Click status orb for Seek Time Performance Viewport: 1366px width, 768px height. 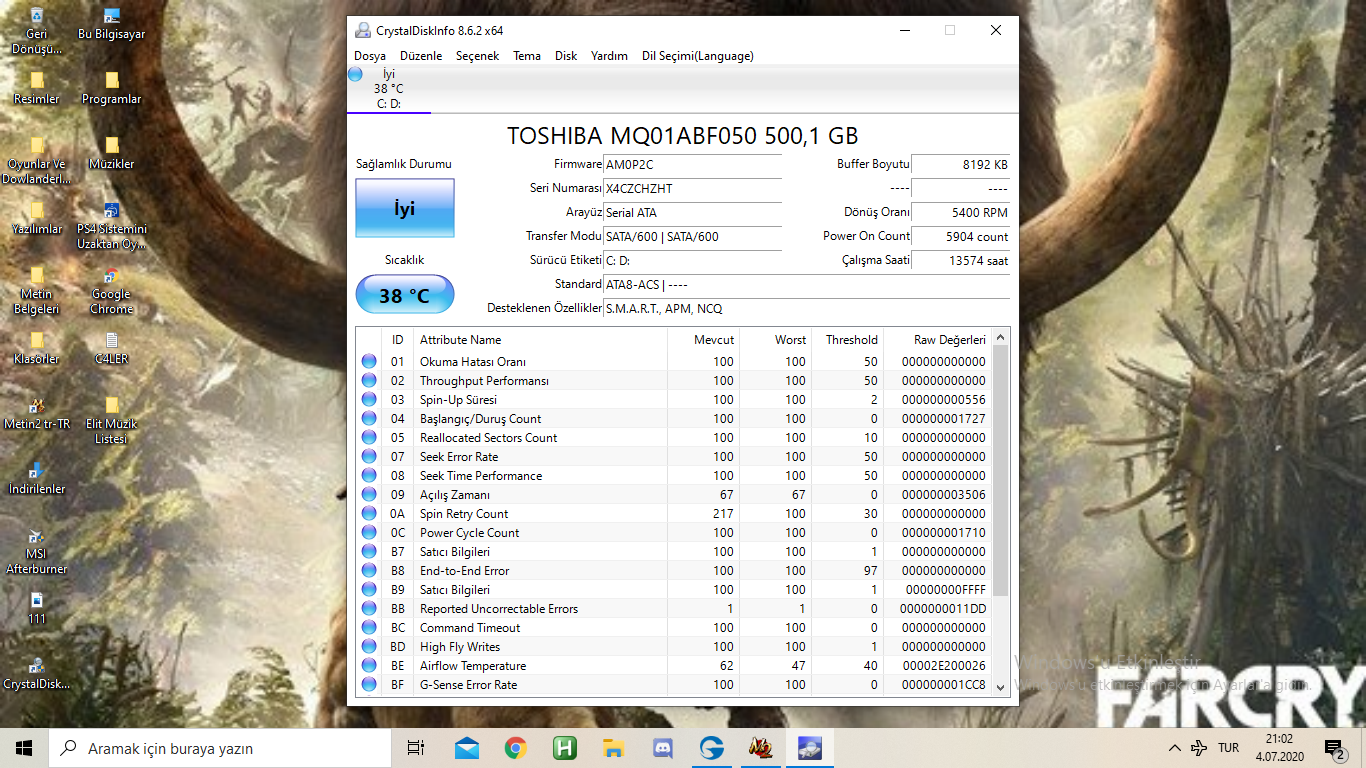point(369,475)
